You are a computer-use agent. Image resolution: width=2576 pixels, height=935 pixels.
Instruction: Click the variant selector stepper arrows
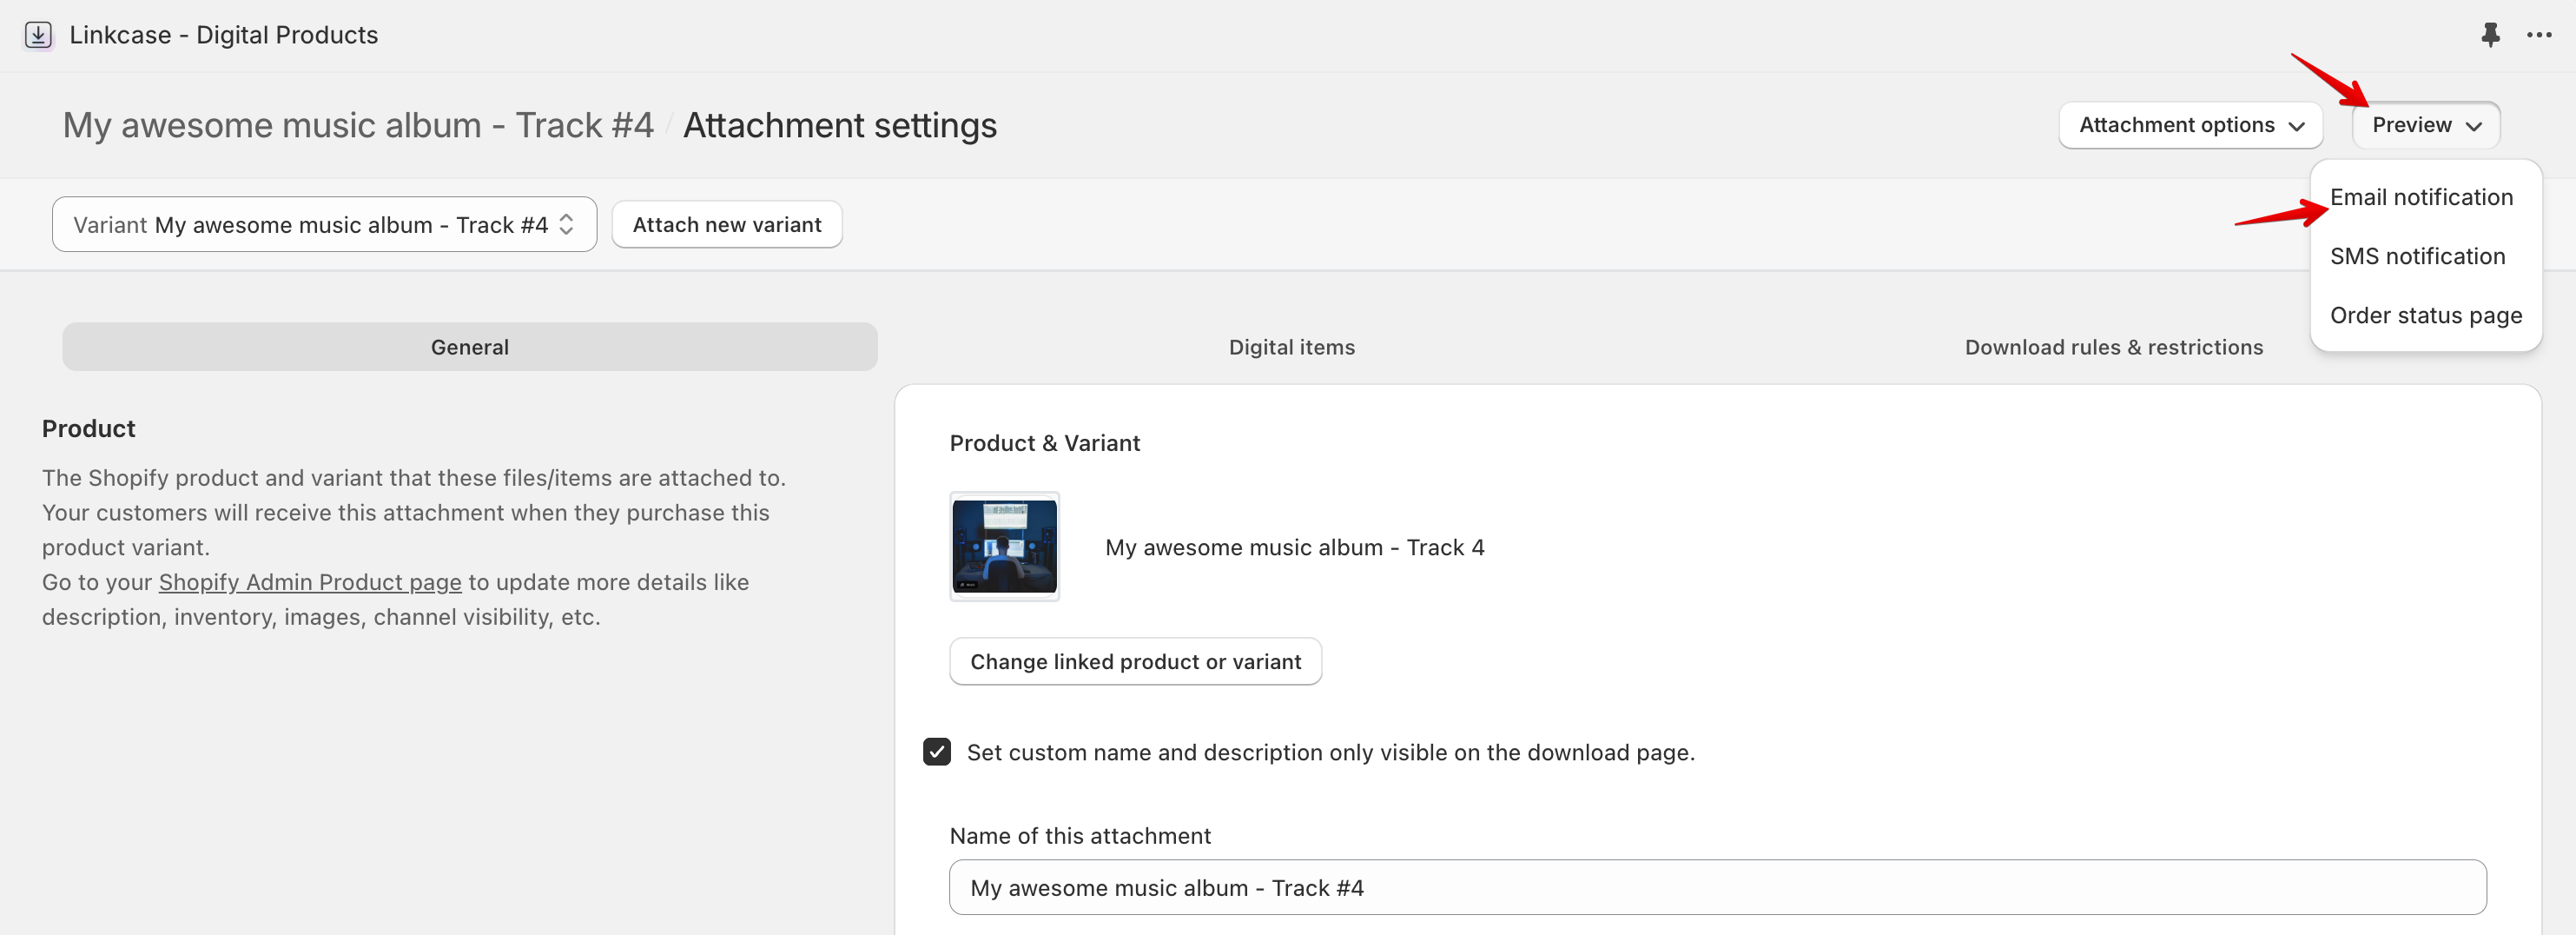click(565, 224)
